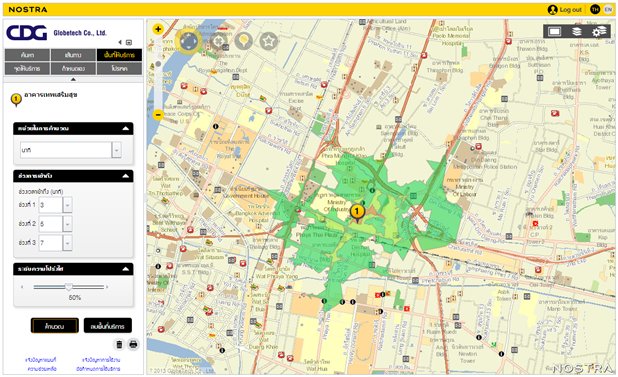Zoom in with the yellow plus button

point(158,29)
